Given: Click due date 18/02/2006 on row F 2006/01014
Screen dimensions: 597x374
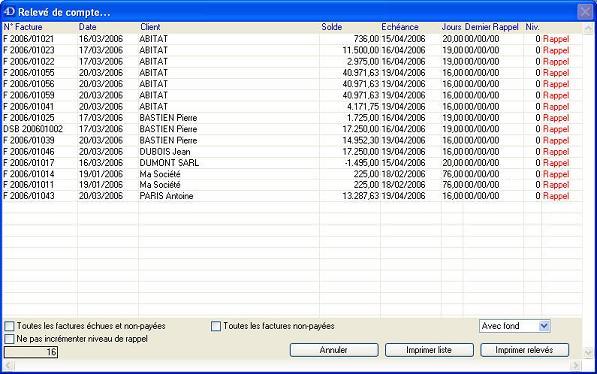Looking at the screenshot, I should (x=403, y=174).
